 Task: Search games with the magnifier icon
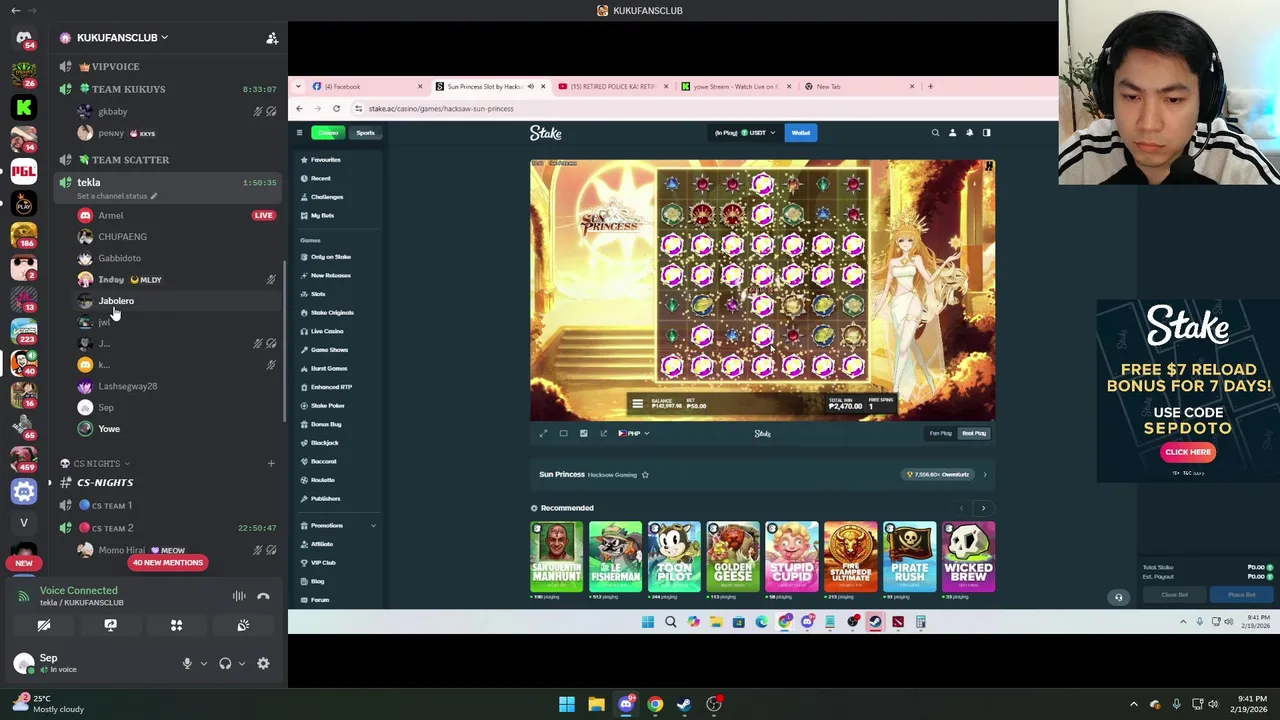935,133
